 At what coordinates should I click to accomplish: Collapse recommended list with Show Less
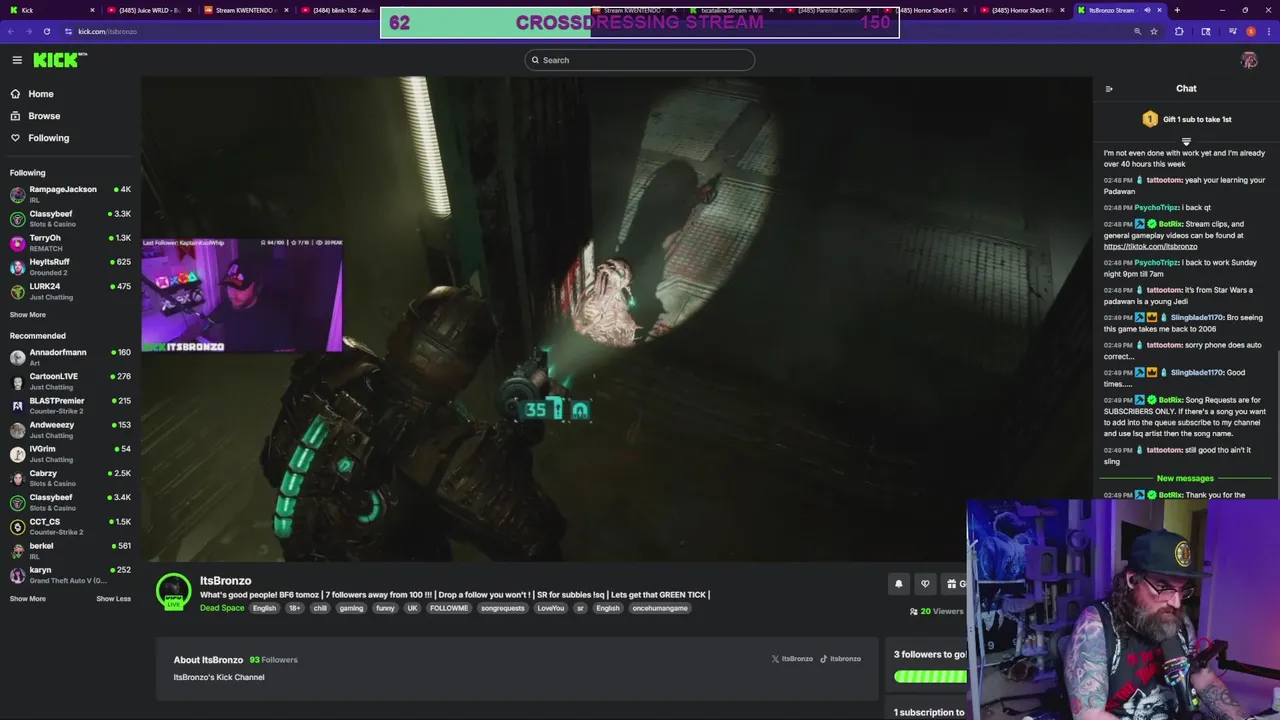[113, 599]
